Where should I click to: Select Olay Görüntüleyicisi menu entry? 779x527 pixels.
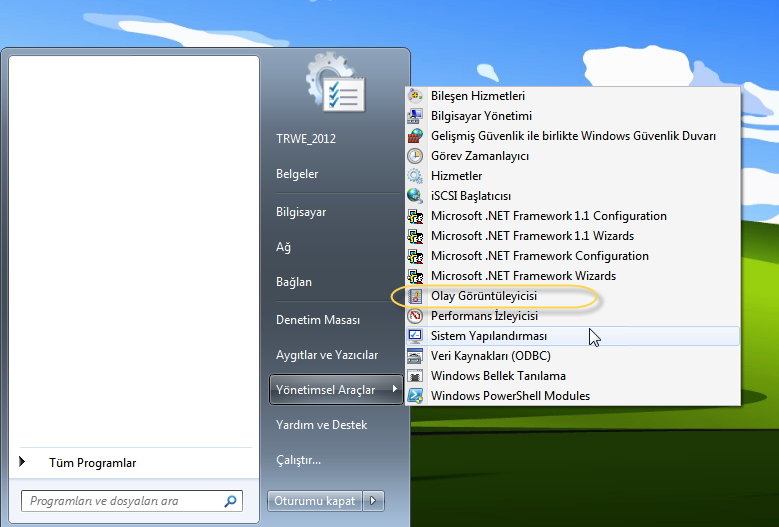[573, 296]
